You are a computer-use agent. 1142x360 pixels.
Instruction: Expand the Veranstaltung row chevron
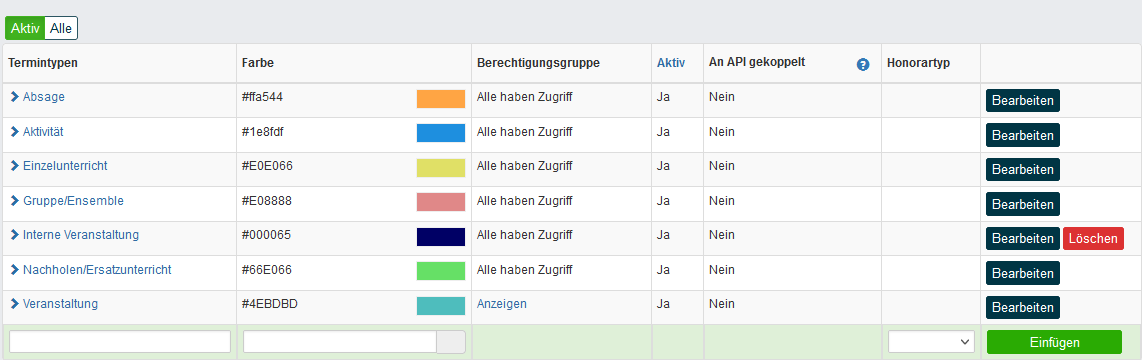click(14, 303)
